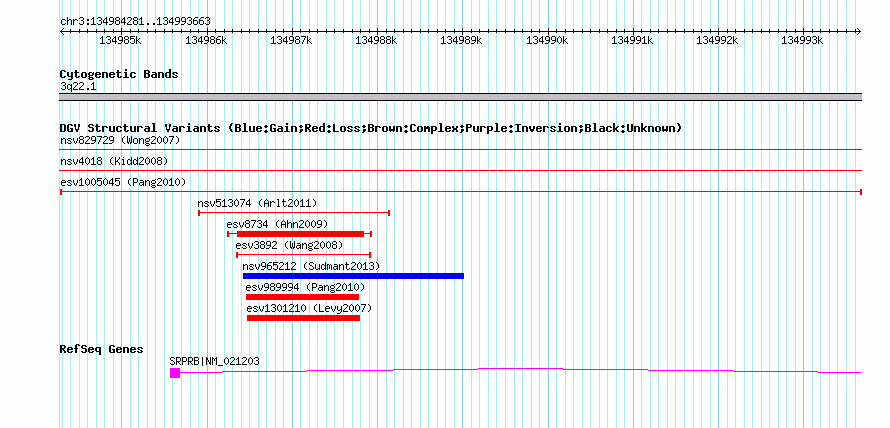Click the 134986k ruler tick label
Image resolution: width=890 pixels, height=428 pixels.
[206, 41]
